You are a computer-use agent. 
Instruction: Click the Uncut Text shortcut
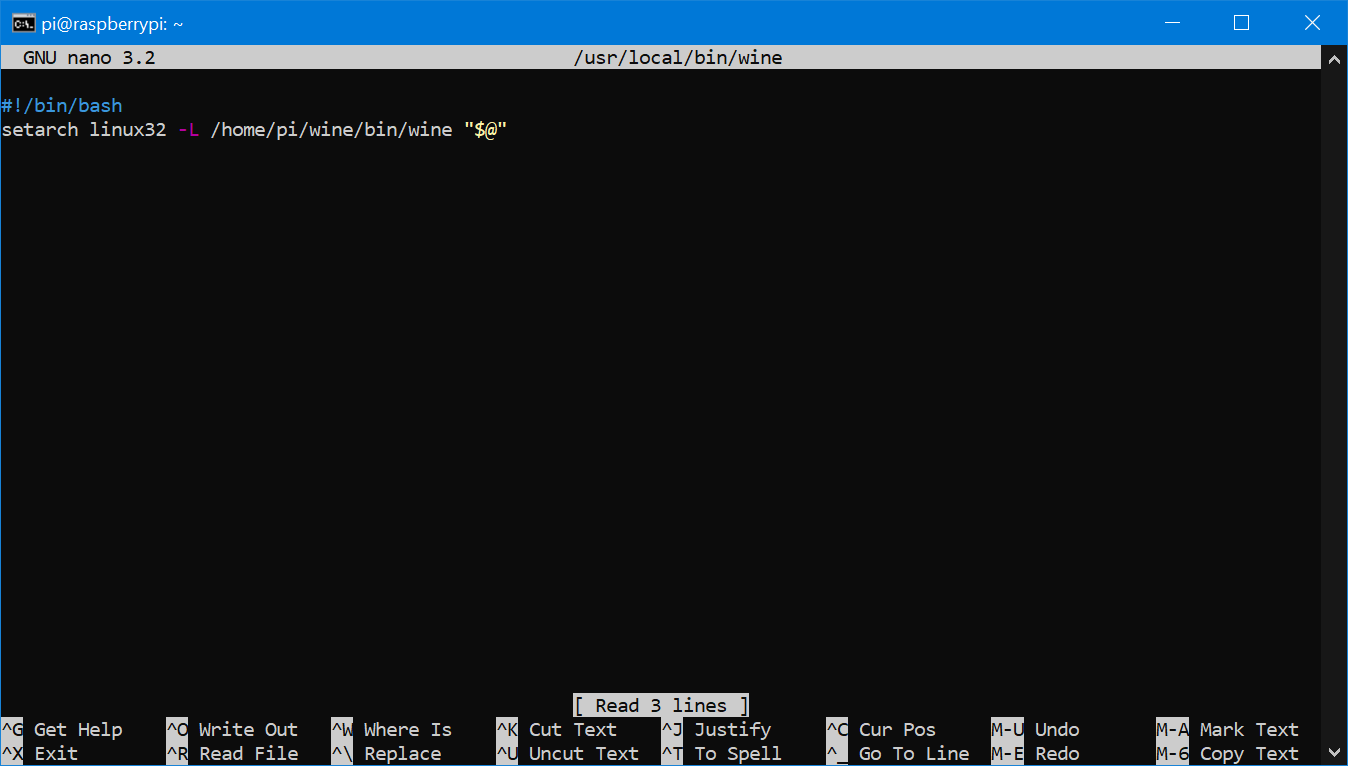pos(583,754)
